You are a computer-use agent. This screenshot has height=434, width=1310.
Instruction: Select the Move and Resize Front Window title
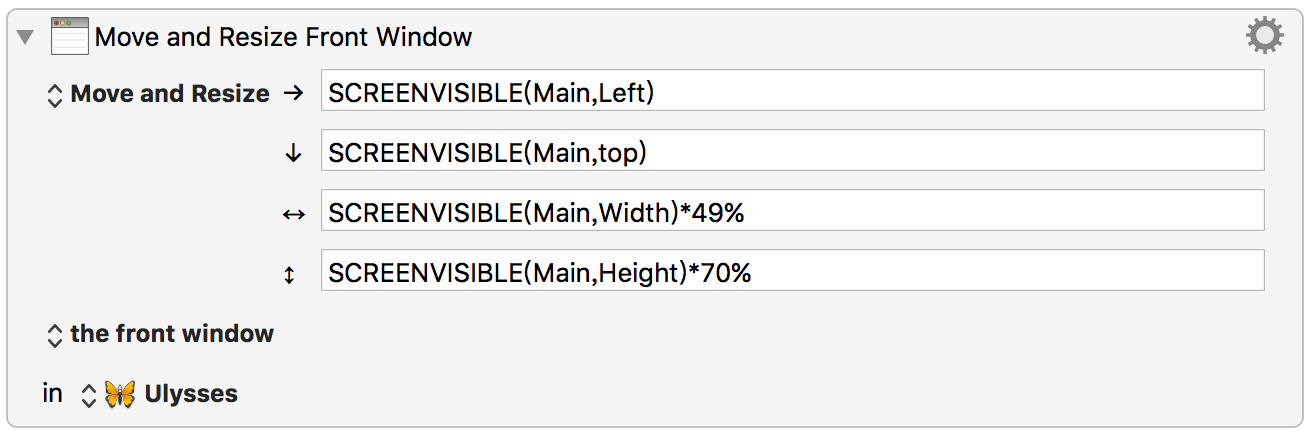tap(283, 38)
